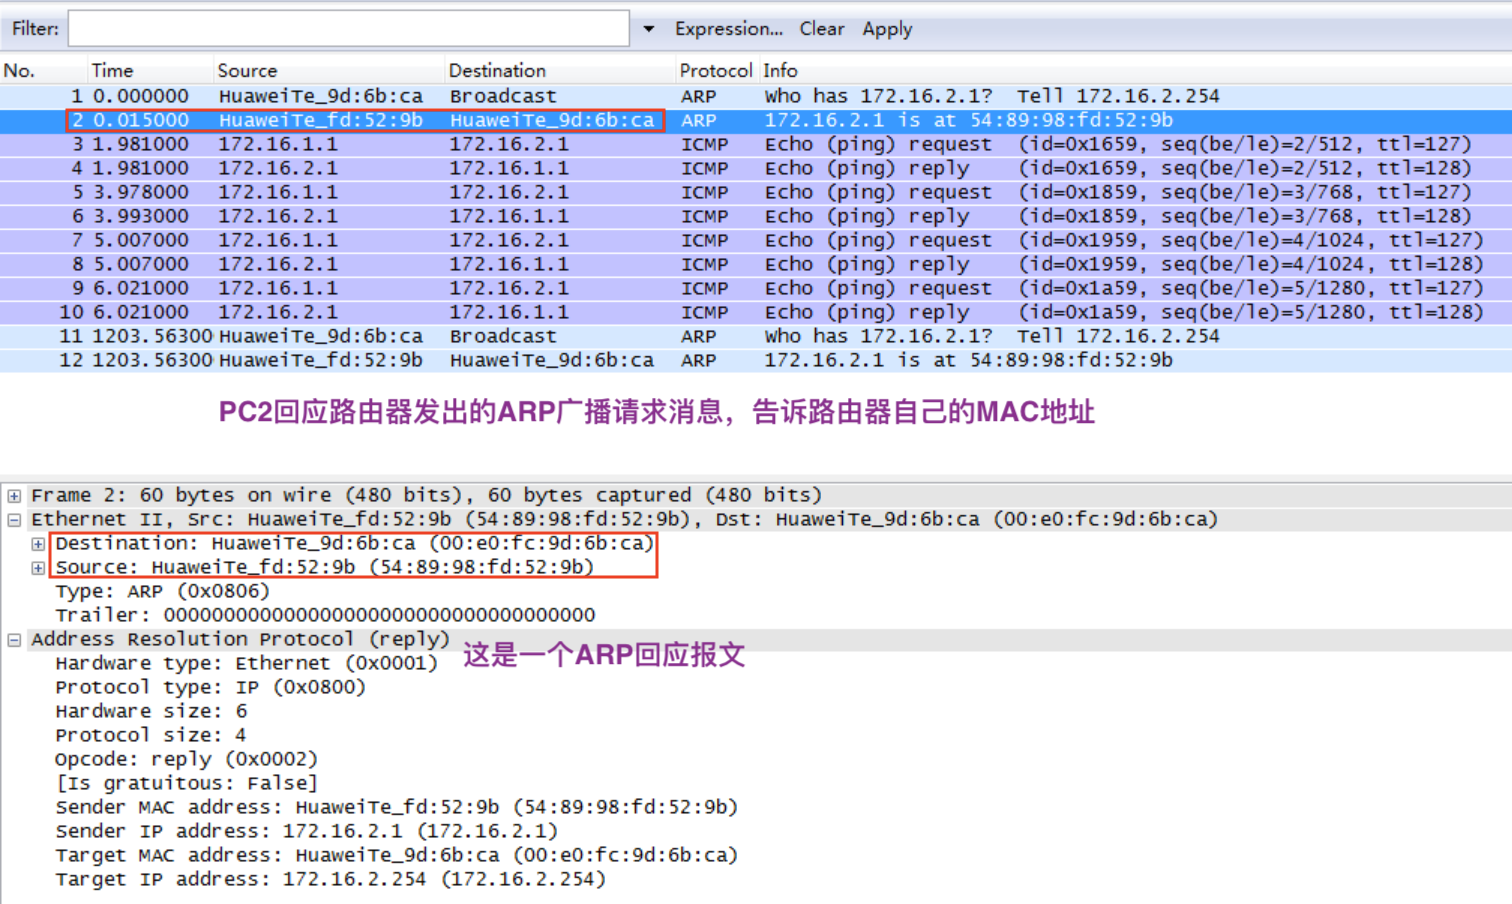This screenshot has height=904, width=1512.
Task: Expand the Ethernet Source field node
Action: point(38,567)
